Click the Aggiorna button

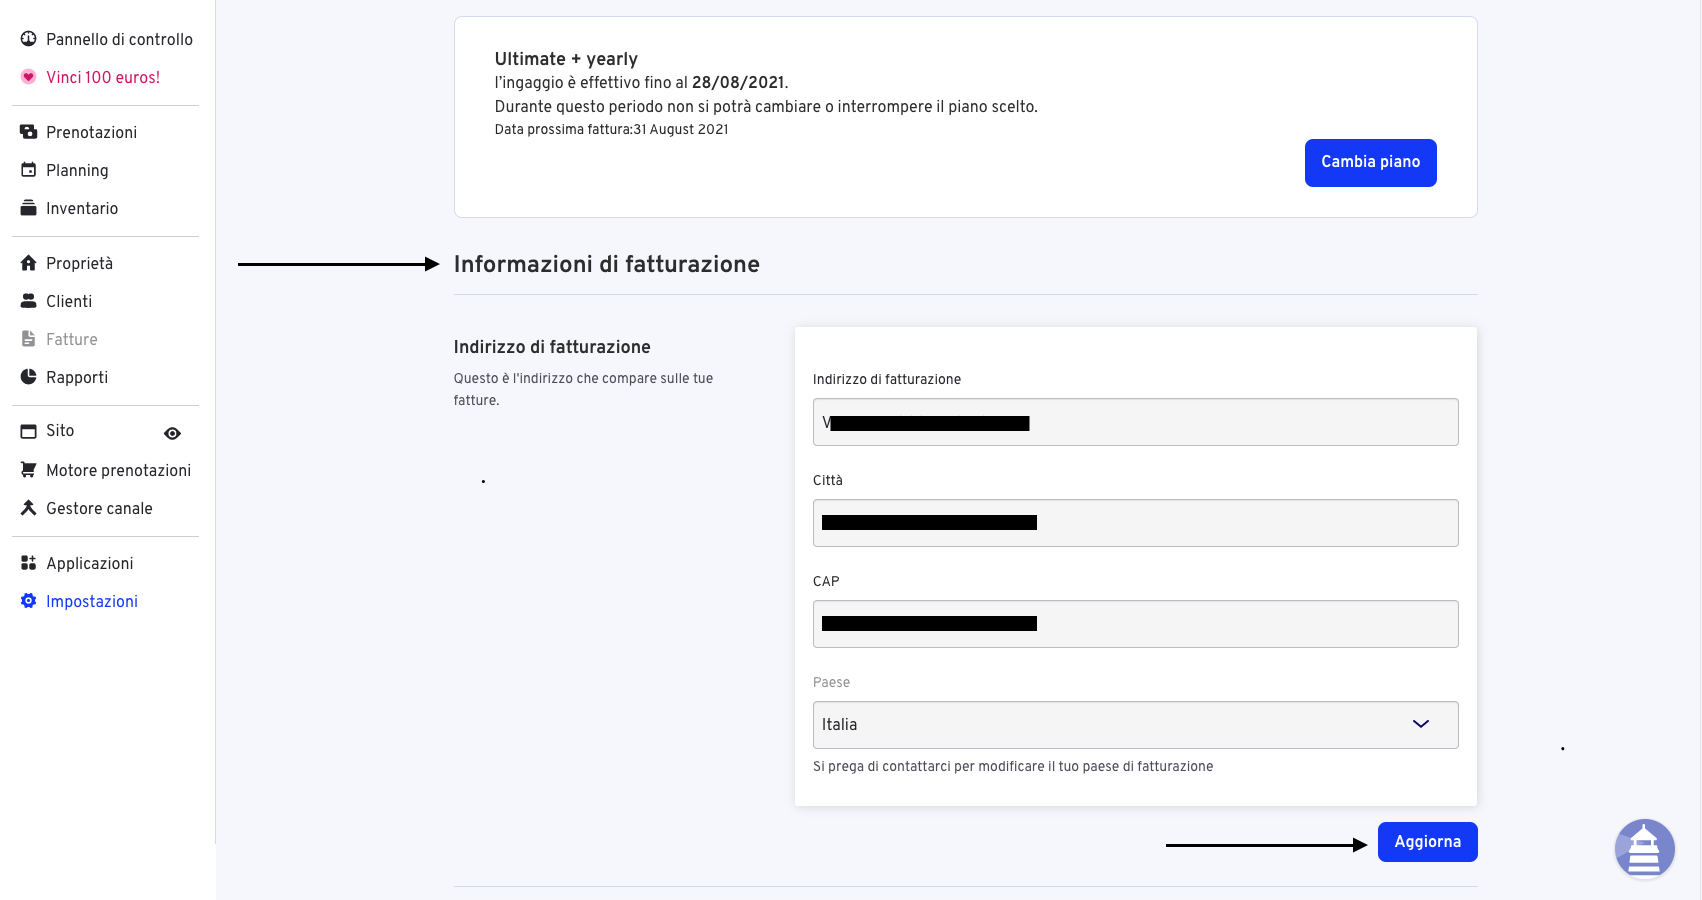(1427, 842)
